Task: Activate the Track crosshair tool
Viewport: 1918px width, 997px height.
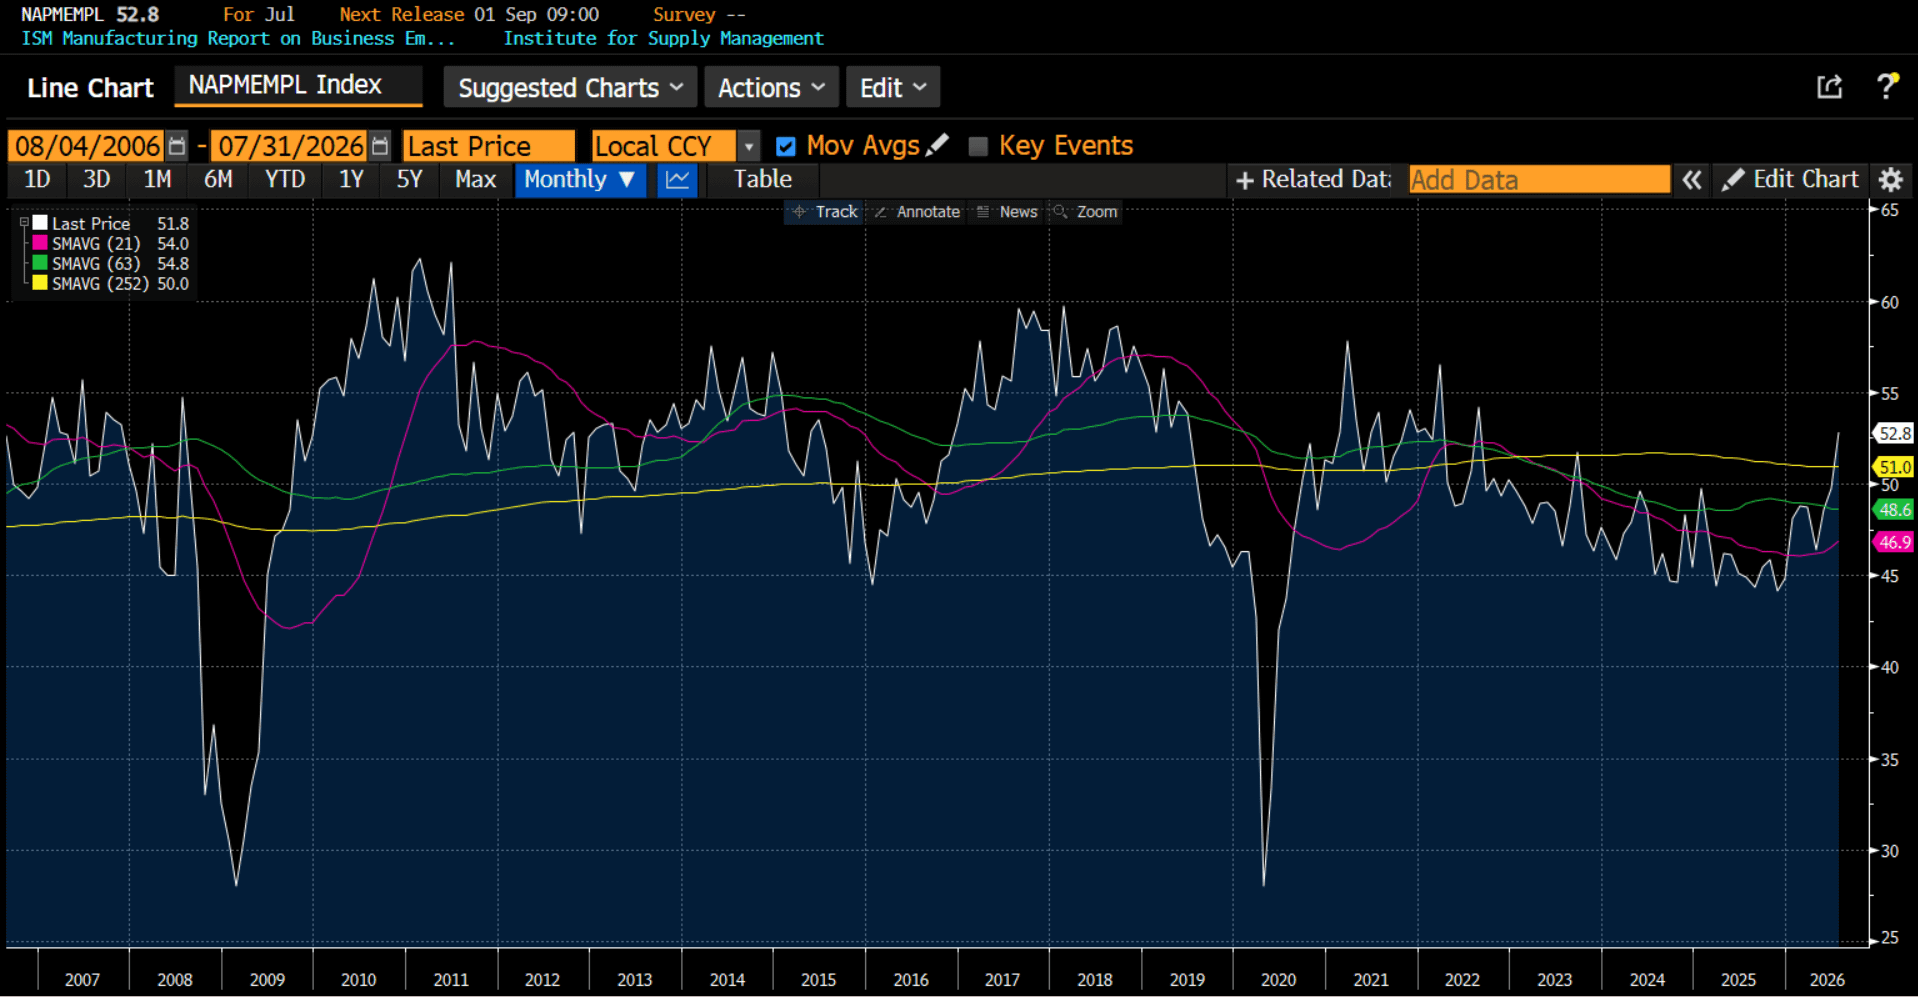Action: (x=825, y=212)
